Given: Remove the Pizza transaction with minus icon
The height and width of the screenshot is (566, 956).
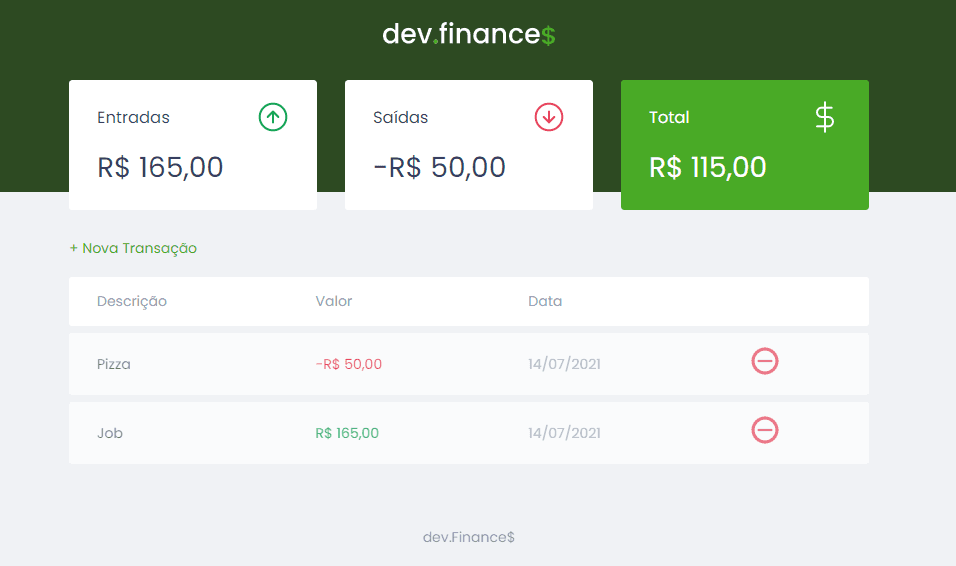Looking at the screenshot, I should click(765, 362).
